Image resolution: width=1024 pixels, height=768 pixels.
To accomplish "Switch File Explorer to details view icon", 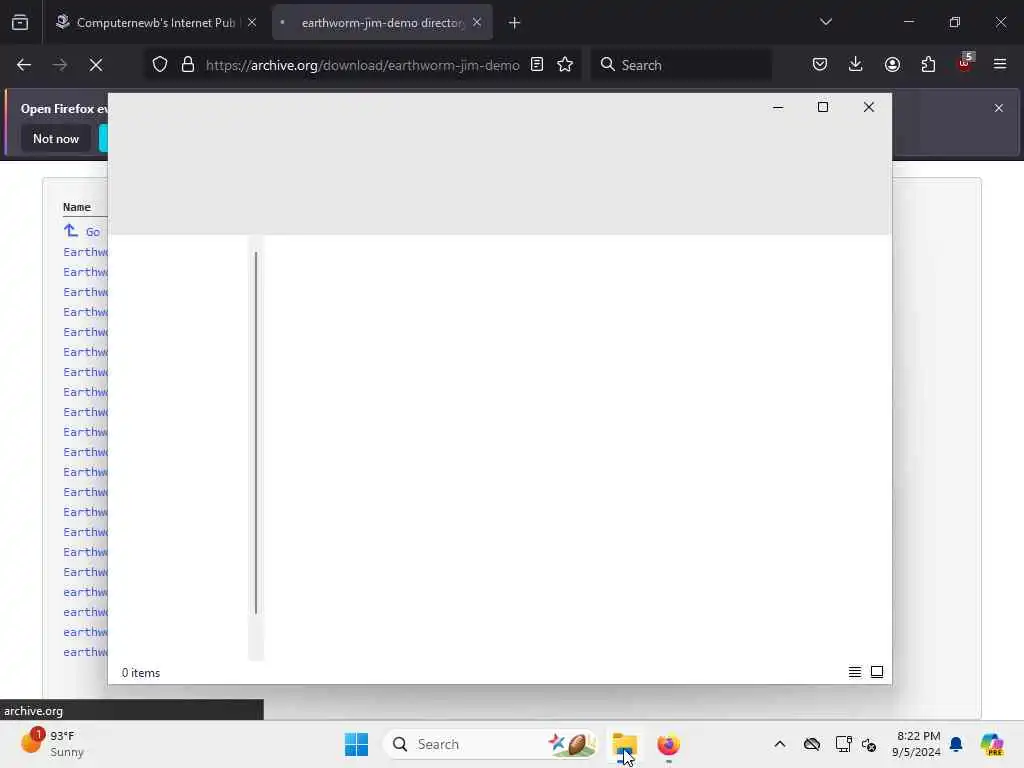I will point(854,672).
